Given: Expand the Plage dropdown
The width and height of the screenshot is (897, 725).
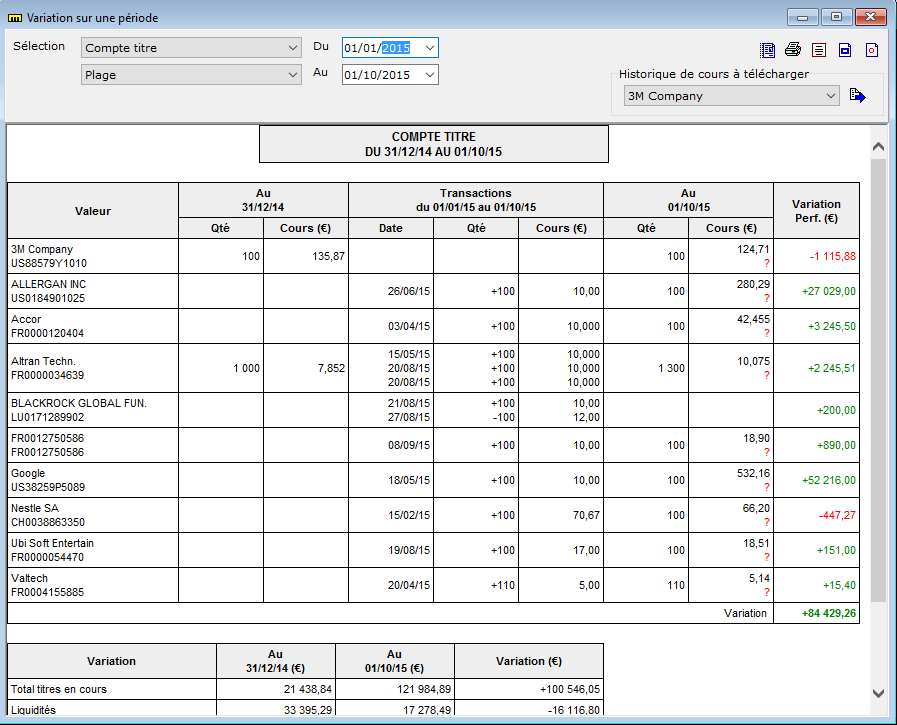Looking at the screenshot, I should click(191, 75).
